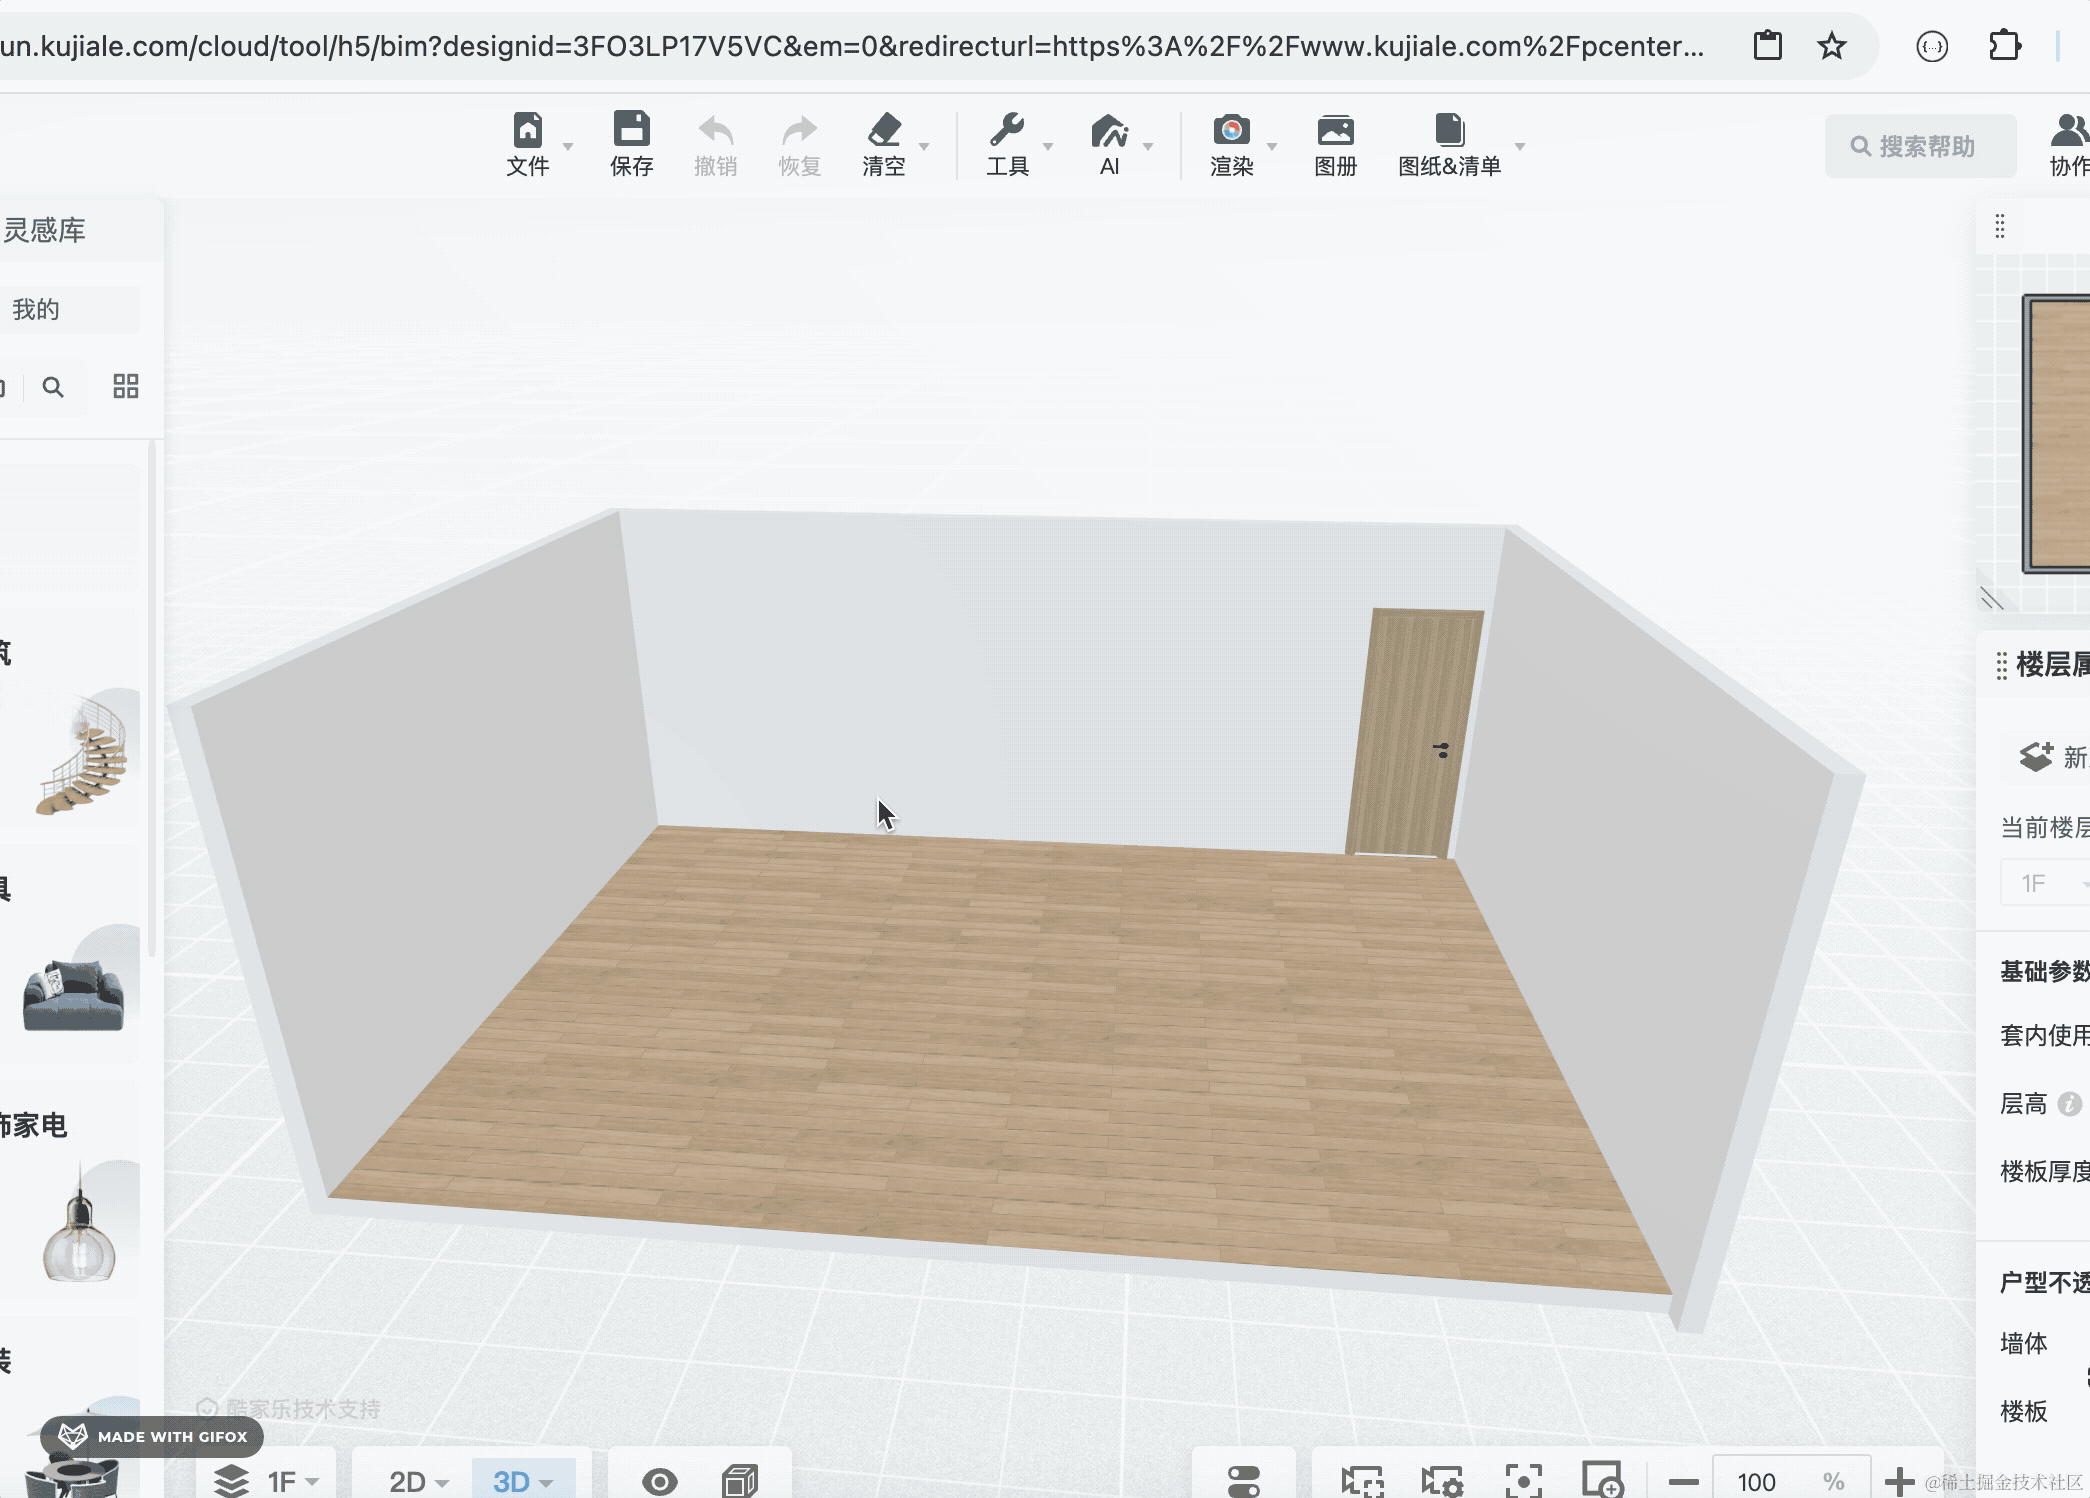Click the 墙体 label in right panel
This screenshot has width=2090, height=1498.
pyautogui.click(x=2024, y=1343)
